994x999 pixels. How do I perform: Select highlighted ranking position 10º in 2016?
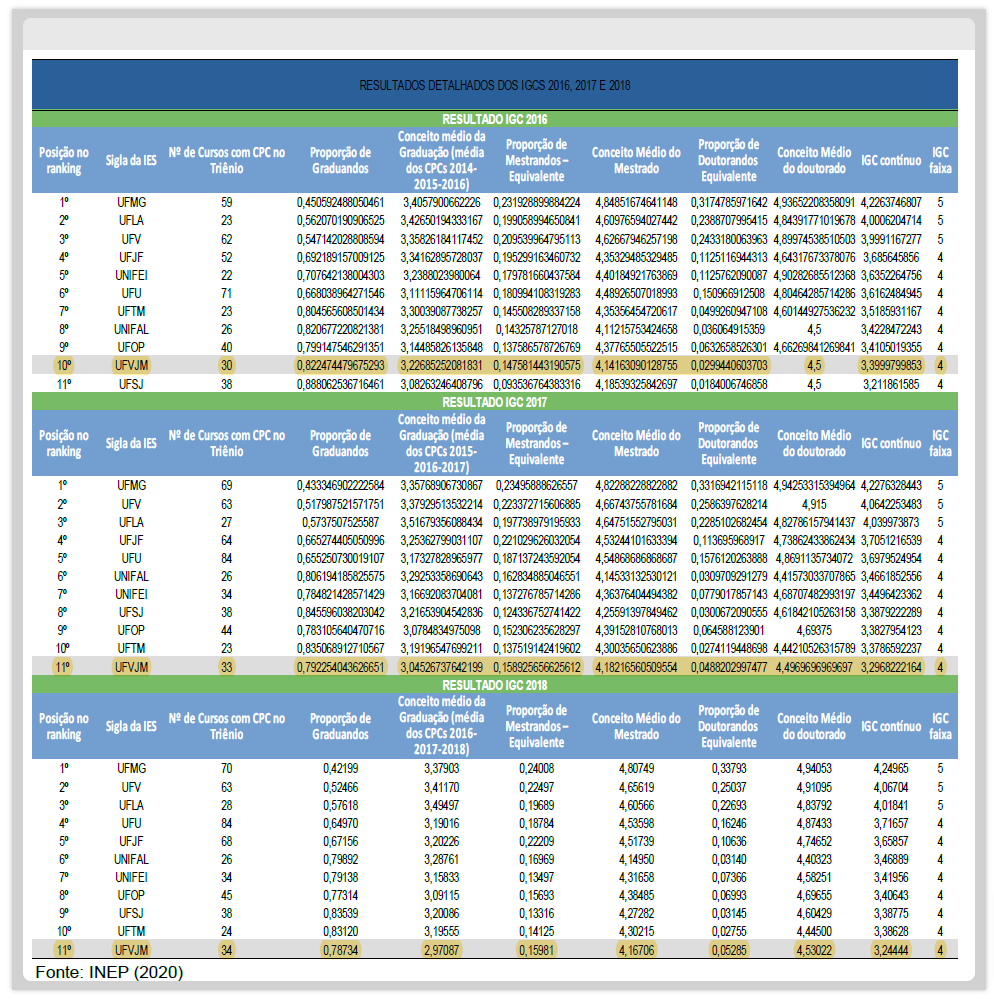click(x=64, y=366)
